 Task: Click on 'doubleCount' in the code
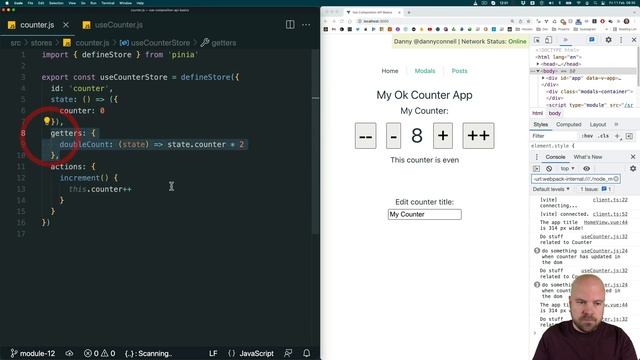click(x=85, y=144)
